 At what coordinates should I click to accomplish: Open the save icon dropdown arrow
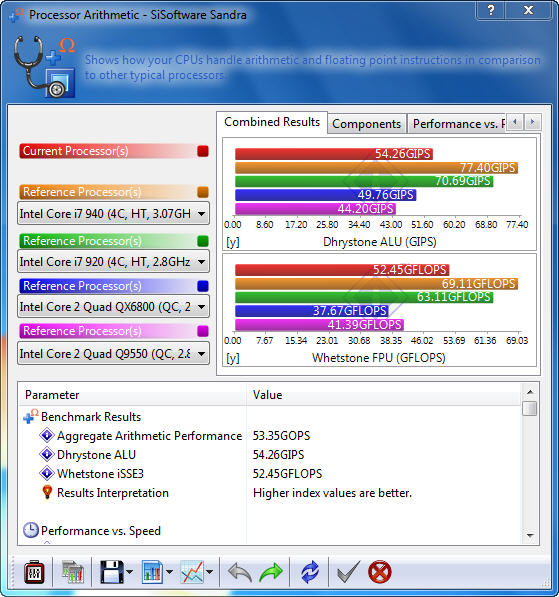click(x=129, y=571)
